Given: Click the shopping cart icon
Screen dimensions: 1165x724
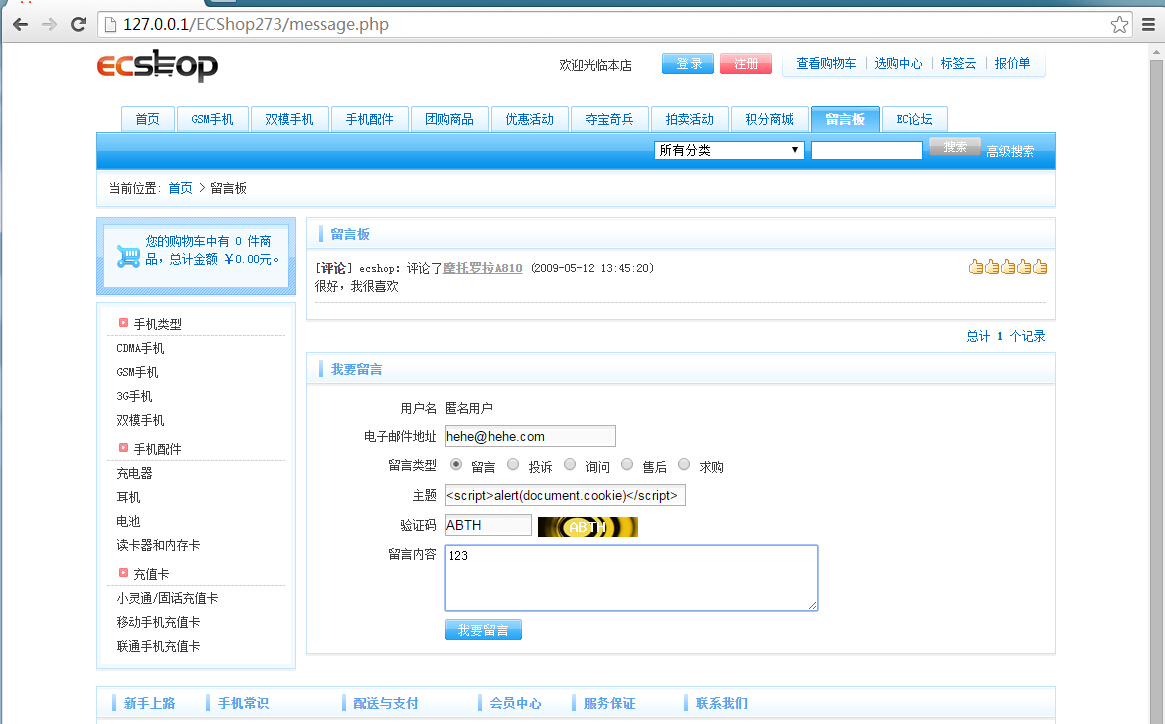Looking at the screenshot, I should pyautogui.click(x=128, y=256).
